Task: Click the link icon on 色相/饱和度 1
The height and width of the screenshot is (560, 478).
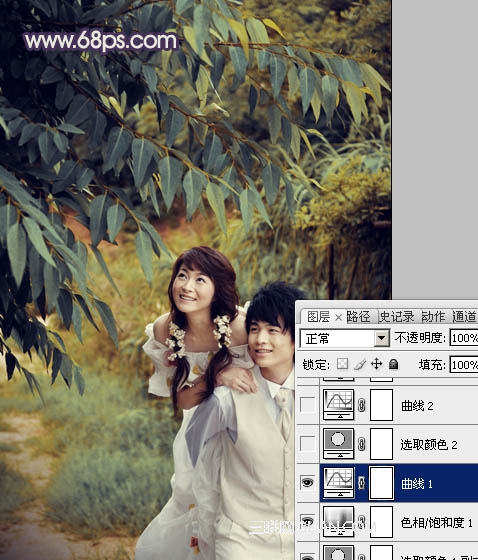Action: [x=362, y=522]
